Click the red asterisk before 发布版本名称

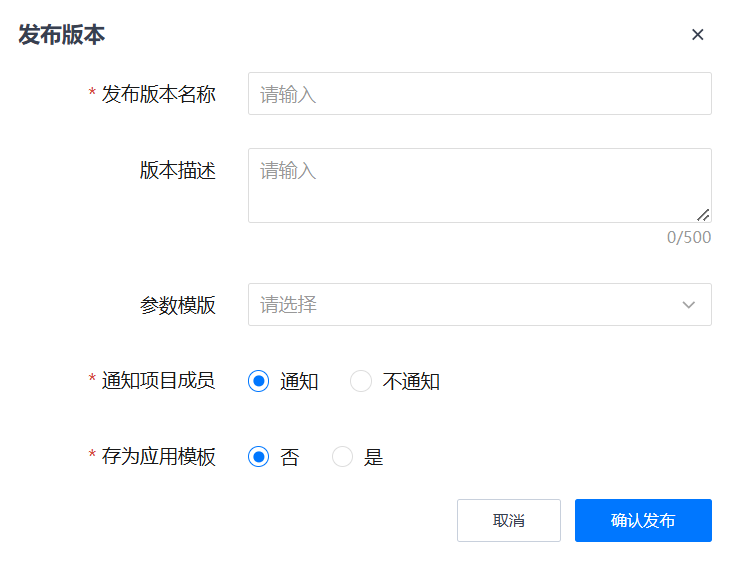(92, 94)
